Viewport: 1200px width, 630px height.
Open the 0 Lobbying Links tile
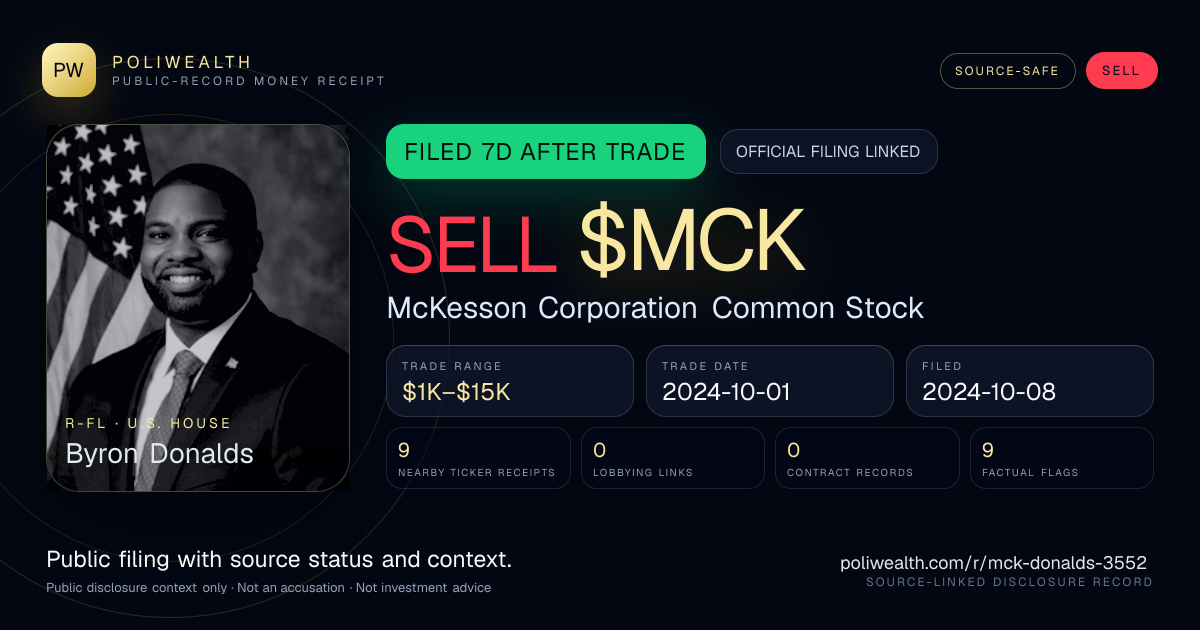pyautogui.click(x=673, y=458)
